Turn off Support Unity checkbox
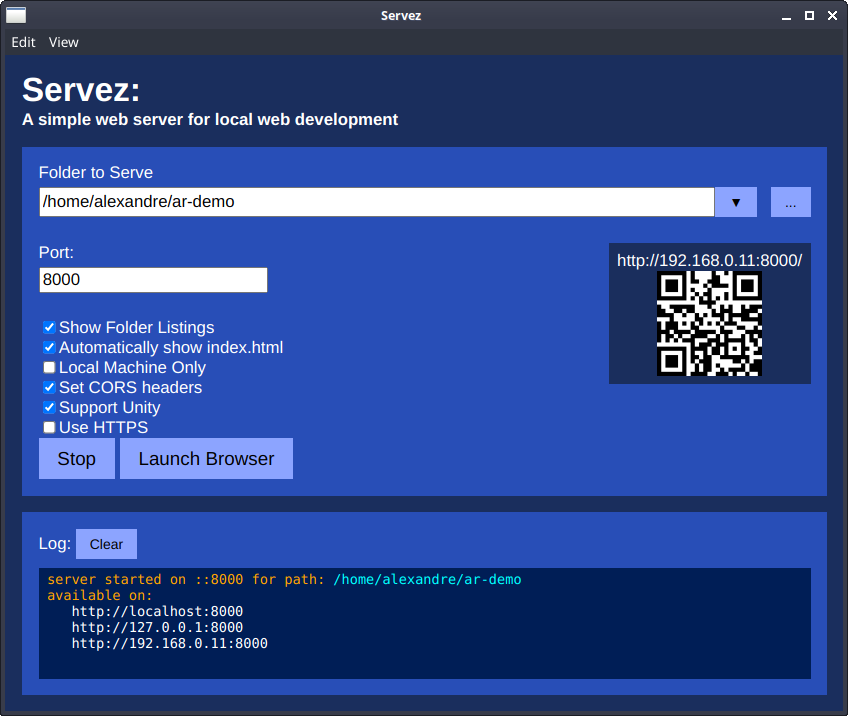 pos(49,408)
